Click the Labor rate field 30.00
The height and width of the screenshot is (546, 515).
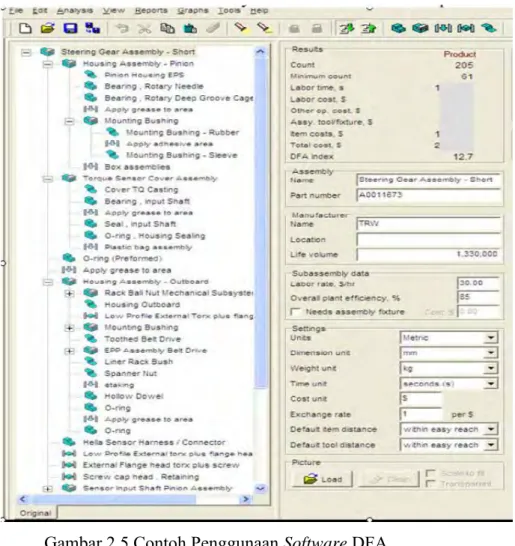tap(478, 283)
